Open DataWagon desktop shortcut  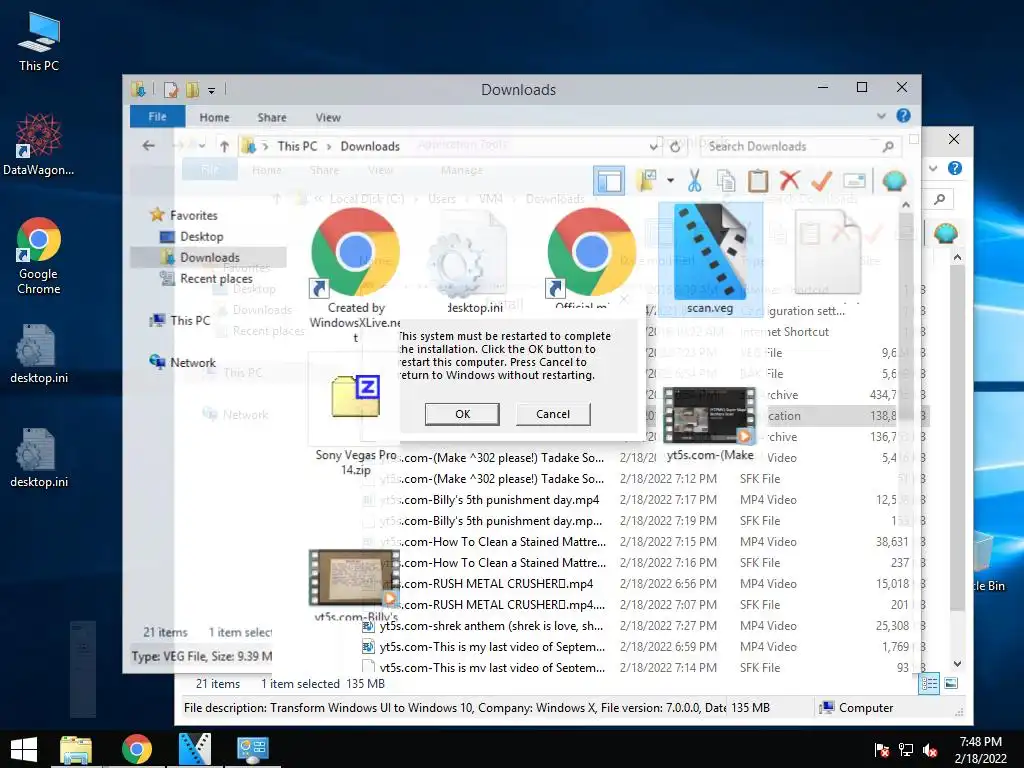coord(39,144)
